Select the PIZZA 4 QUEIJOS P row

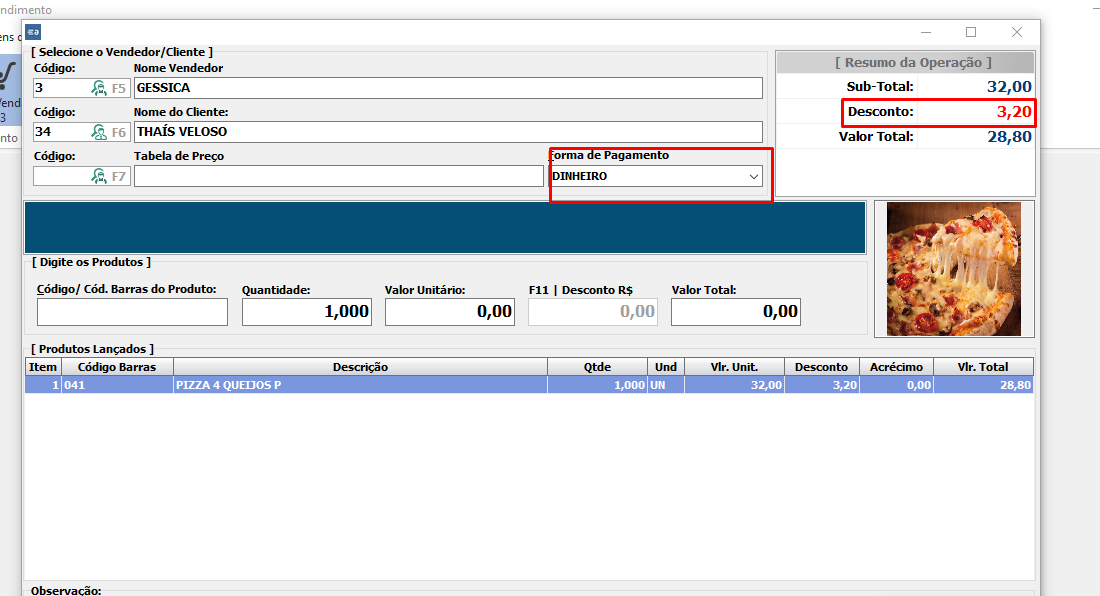coord(360,385)
